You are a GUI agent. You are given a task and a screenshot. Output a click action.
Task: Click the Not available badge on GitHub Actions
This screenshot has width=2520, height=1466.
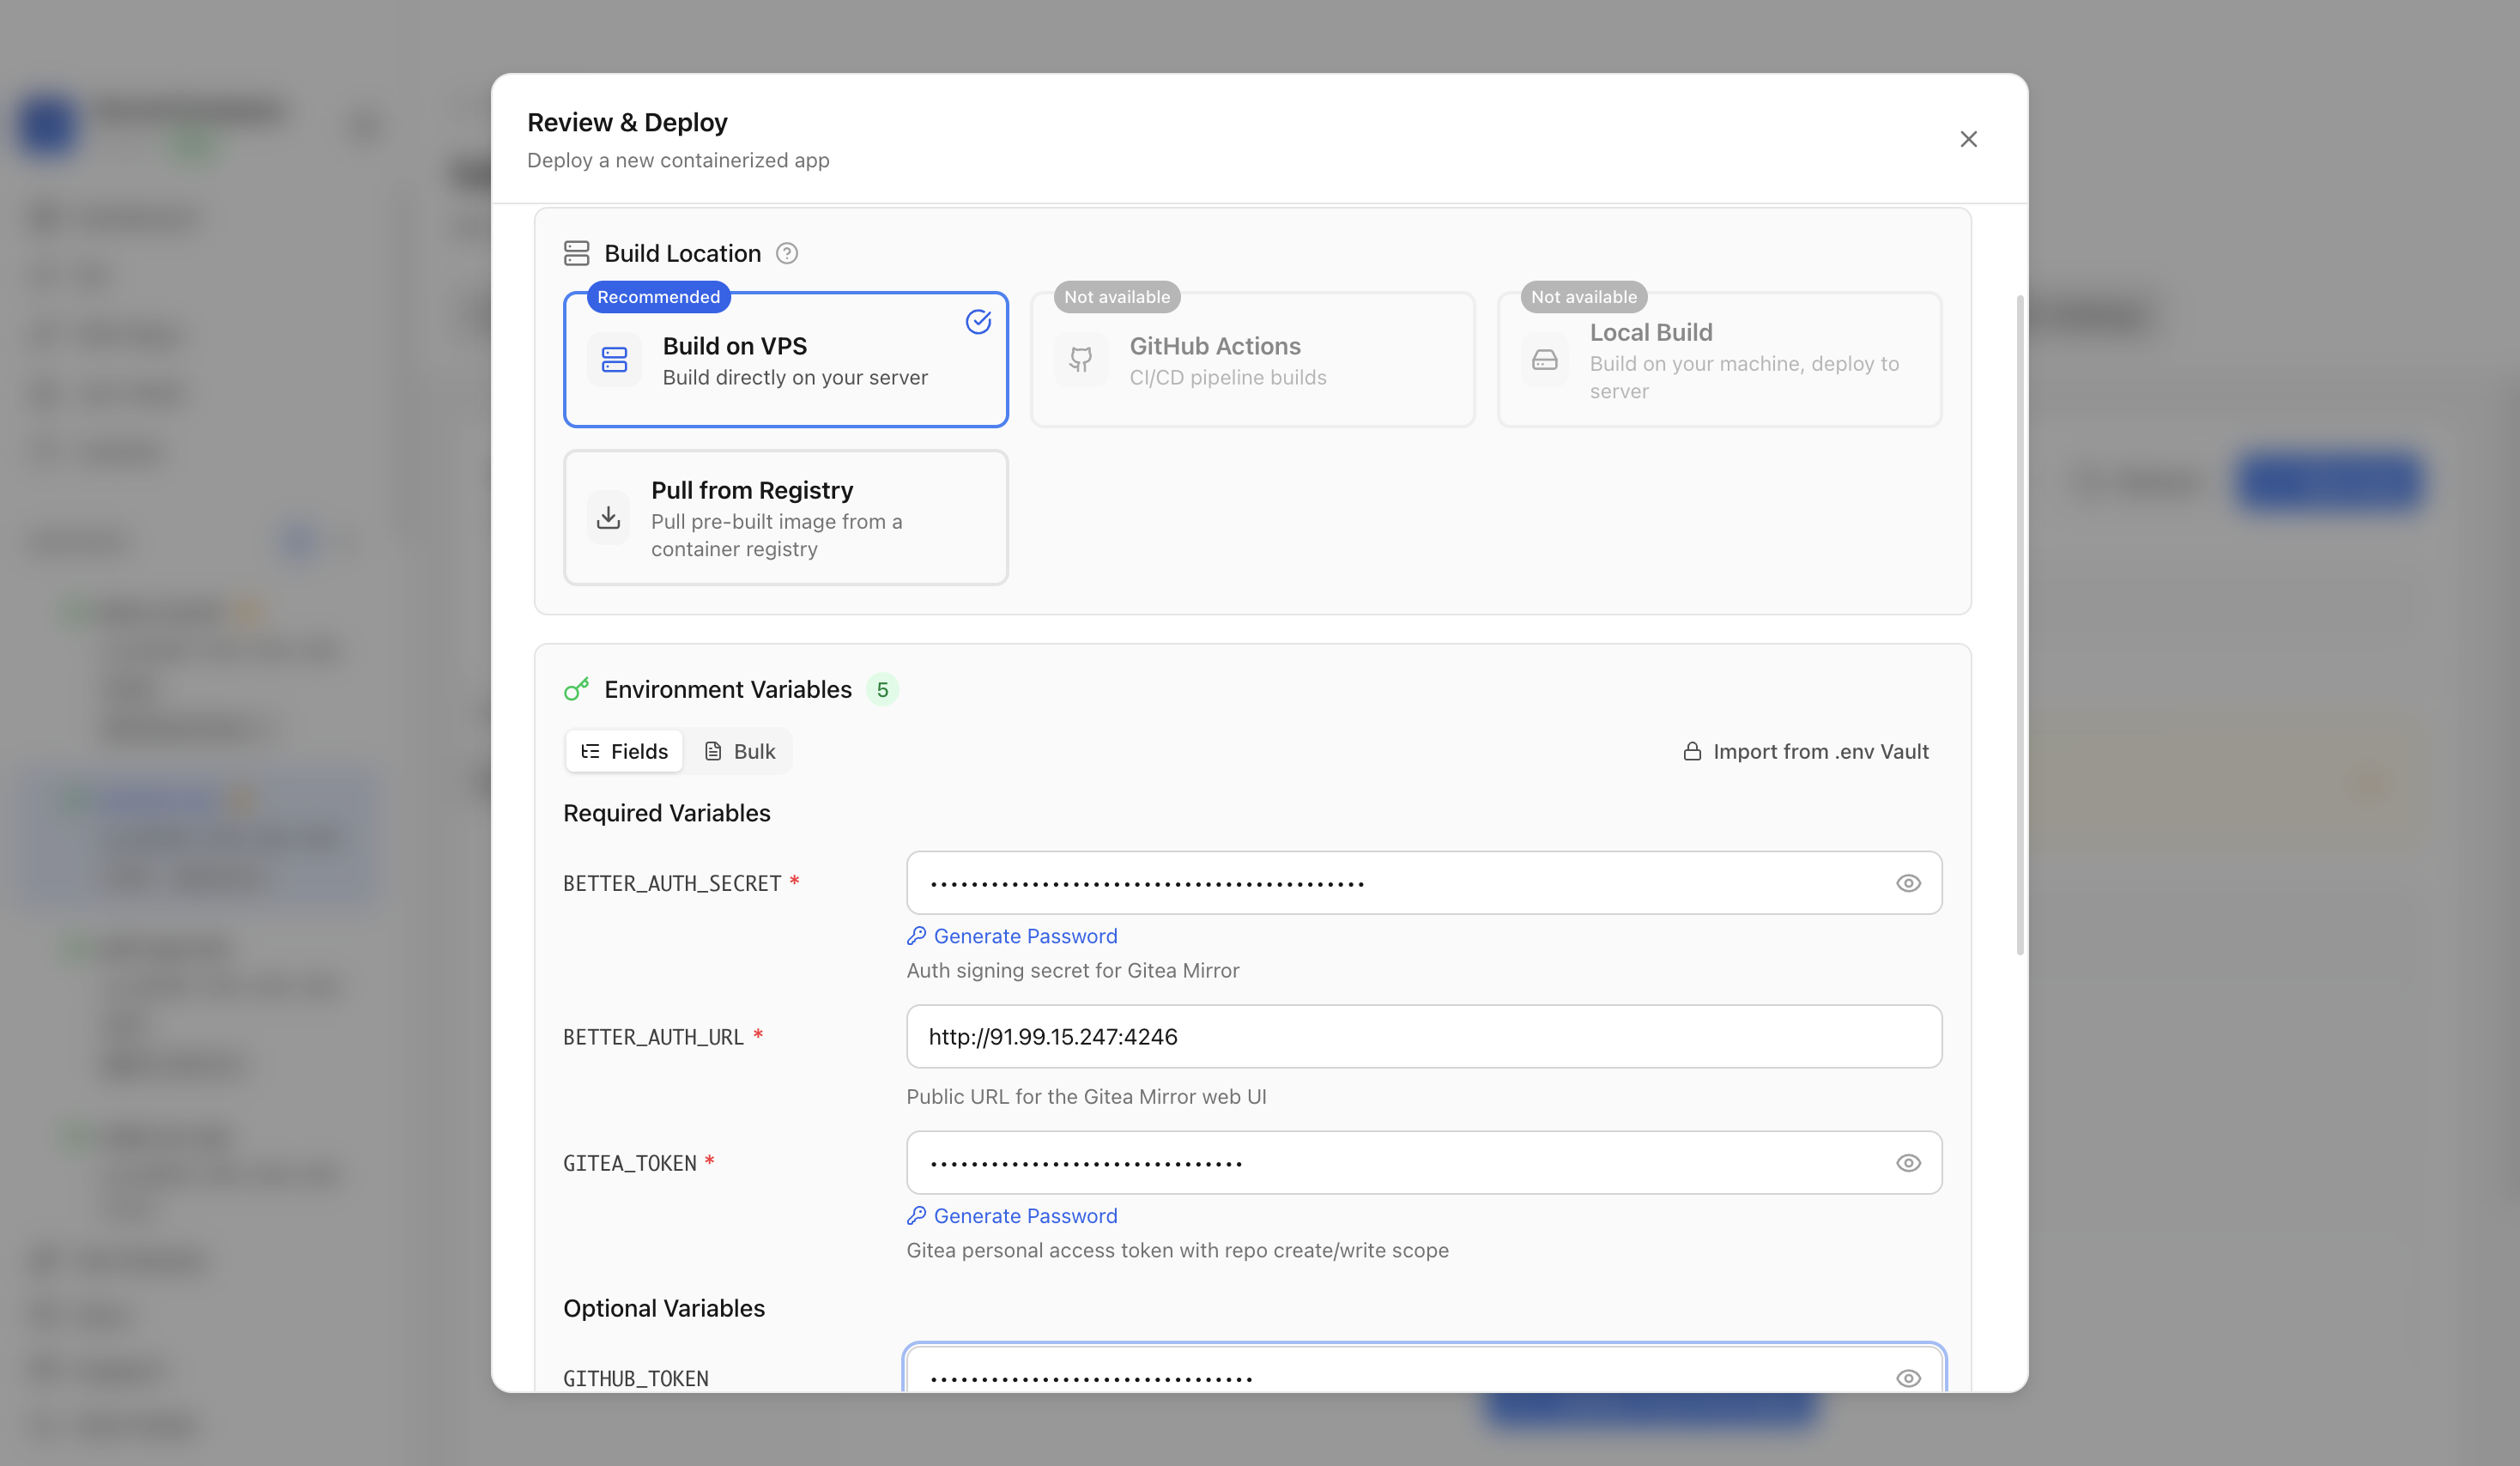click(x=1117, y=297)
